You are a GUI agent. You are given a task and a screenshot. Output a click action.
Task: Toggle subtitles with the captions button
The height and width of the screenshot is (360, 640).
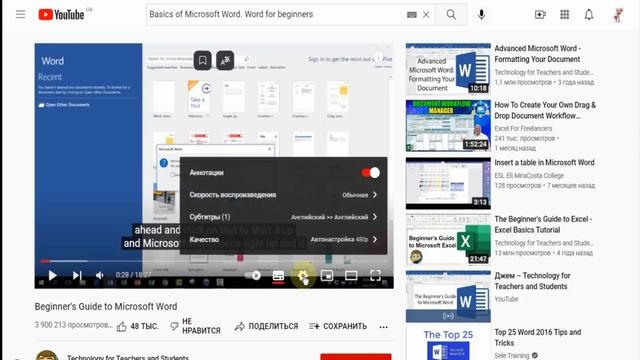(x=278, y=276)
